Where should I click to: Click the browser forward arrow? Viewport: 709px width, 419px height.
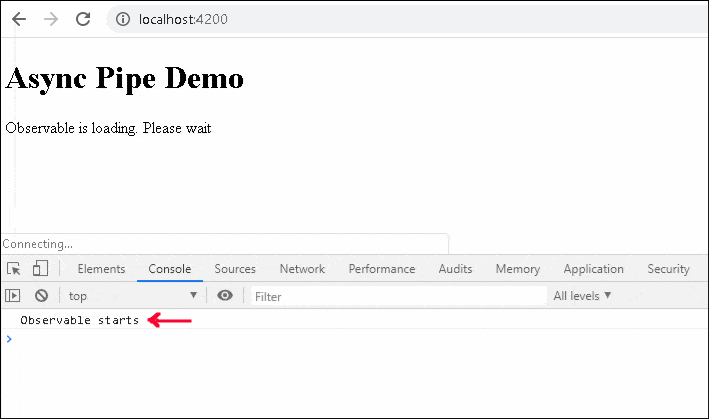tap(51, 19)
